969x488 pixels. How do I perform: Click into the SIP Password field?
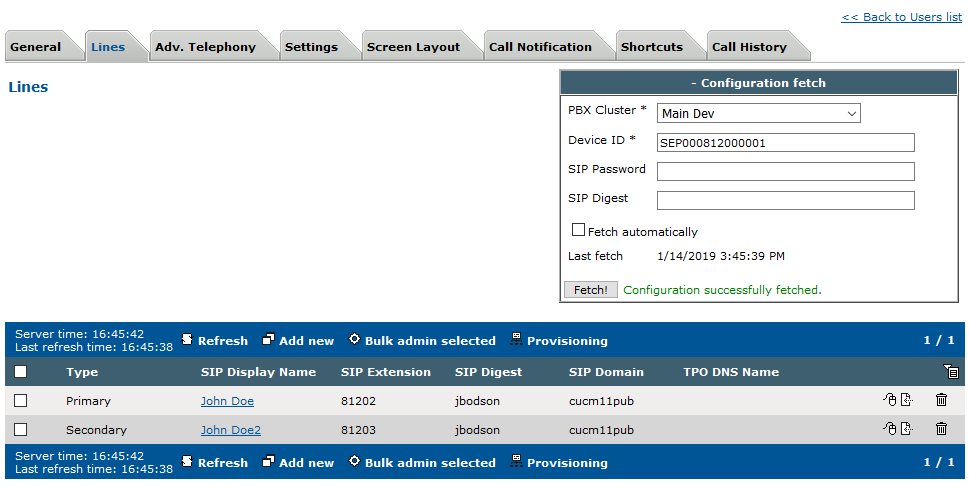(x=785, y=172)
